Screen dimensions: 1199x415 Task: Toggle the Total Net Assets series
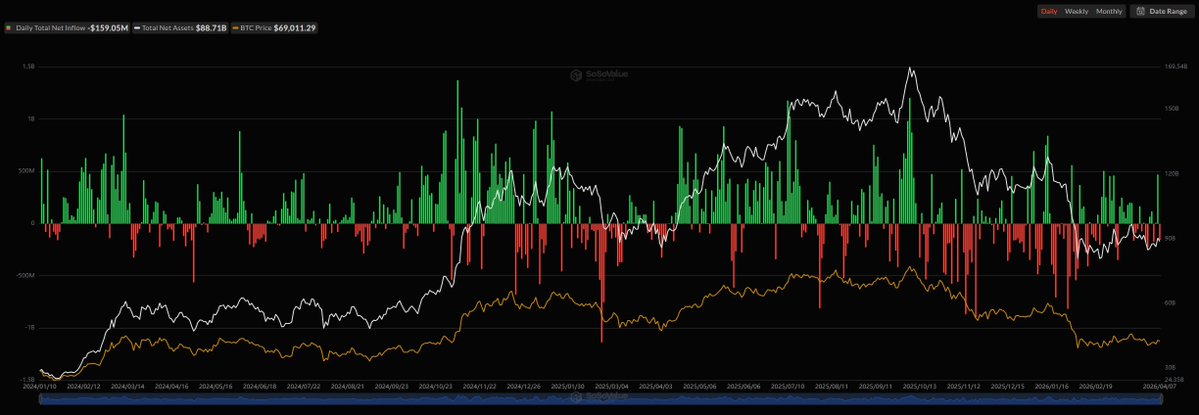pos(180,28)
